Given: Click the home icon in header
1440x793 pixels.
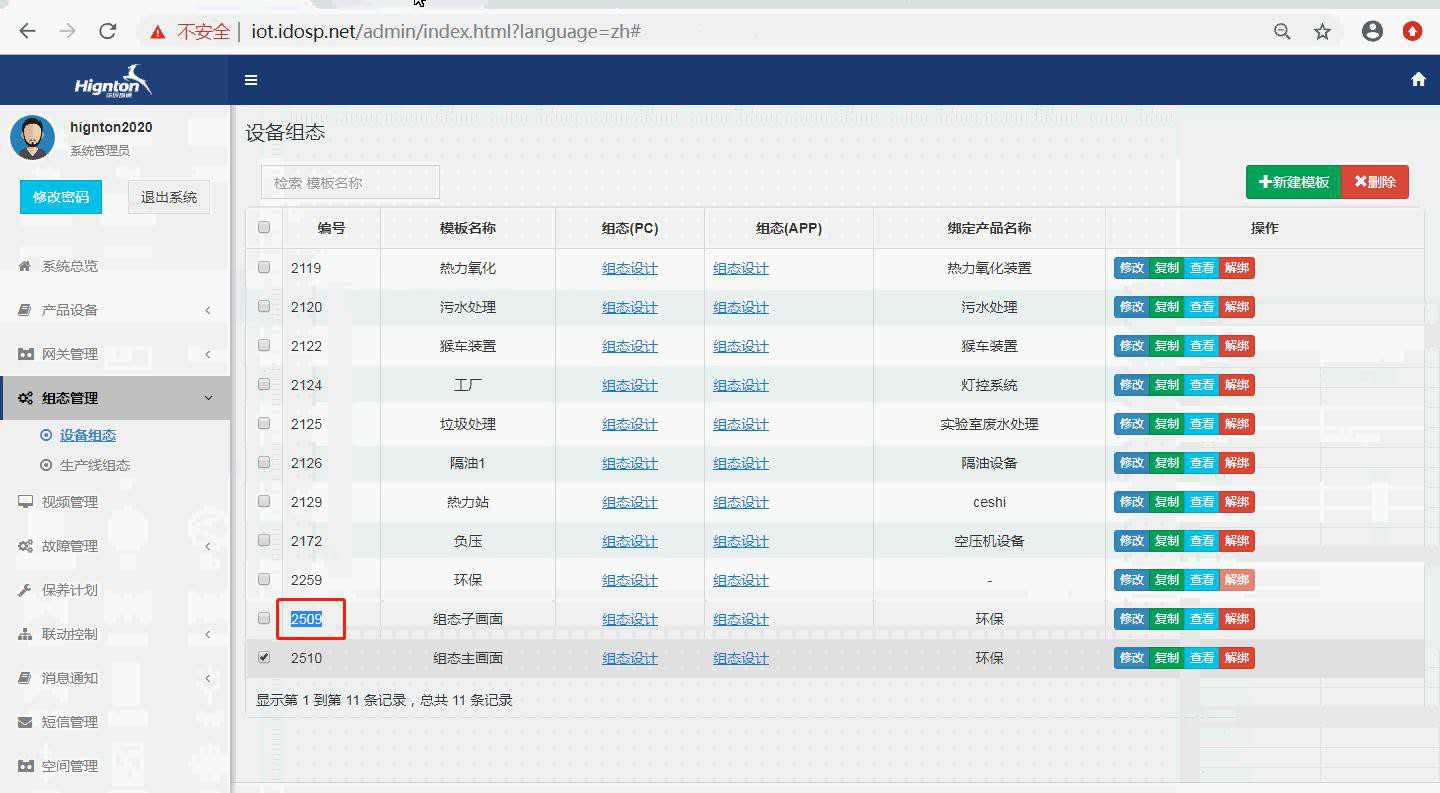Looking at the screenshot, I should tap(1418, 80).
